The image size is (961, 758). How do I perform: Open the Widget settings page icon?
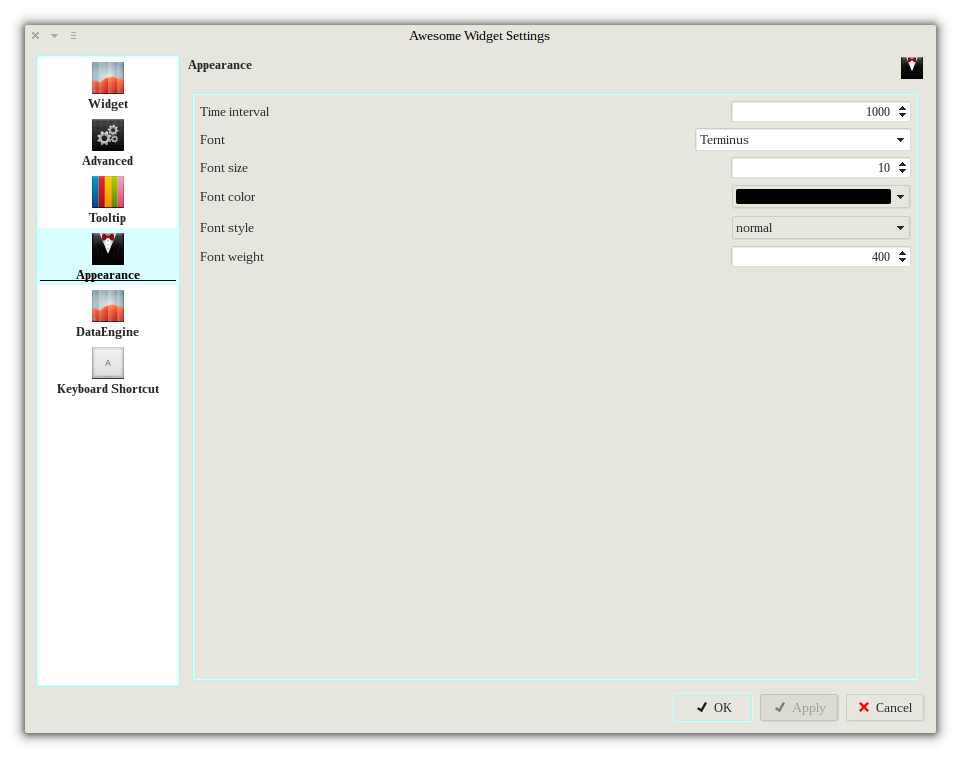pos(108,78)
